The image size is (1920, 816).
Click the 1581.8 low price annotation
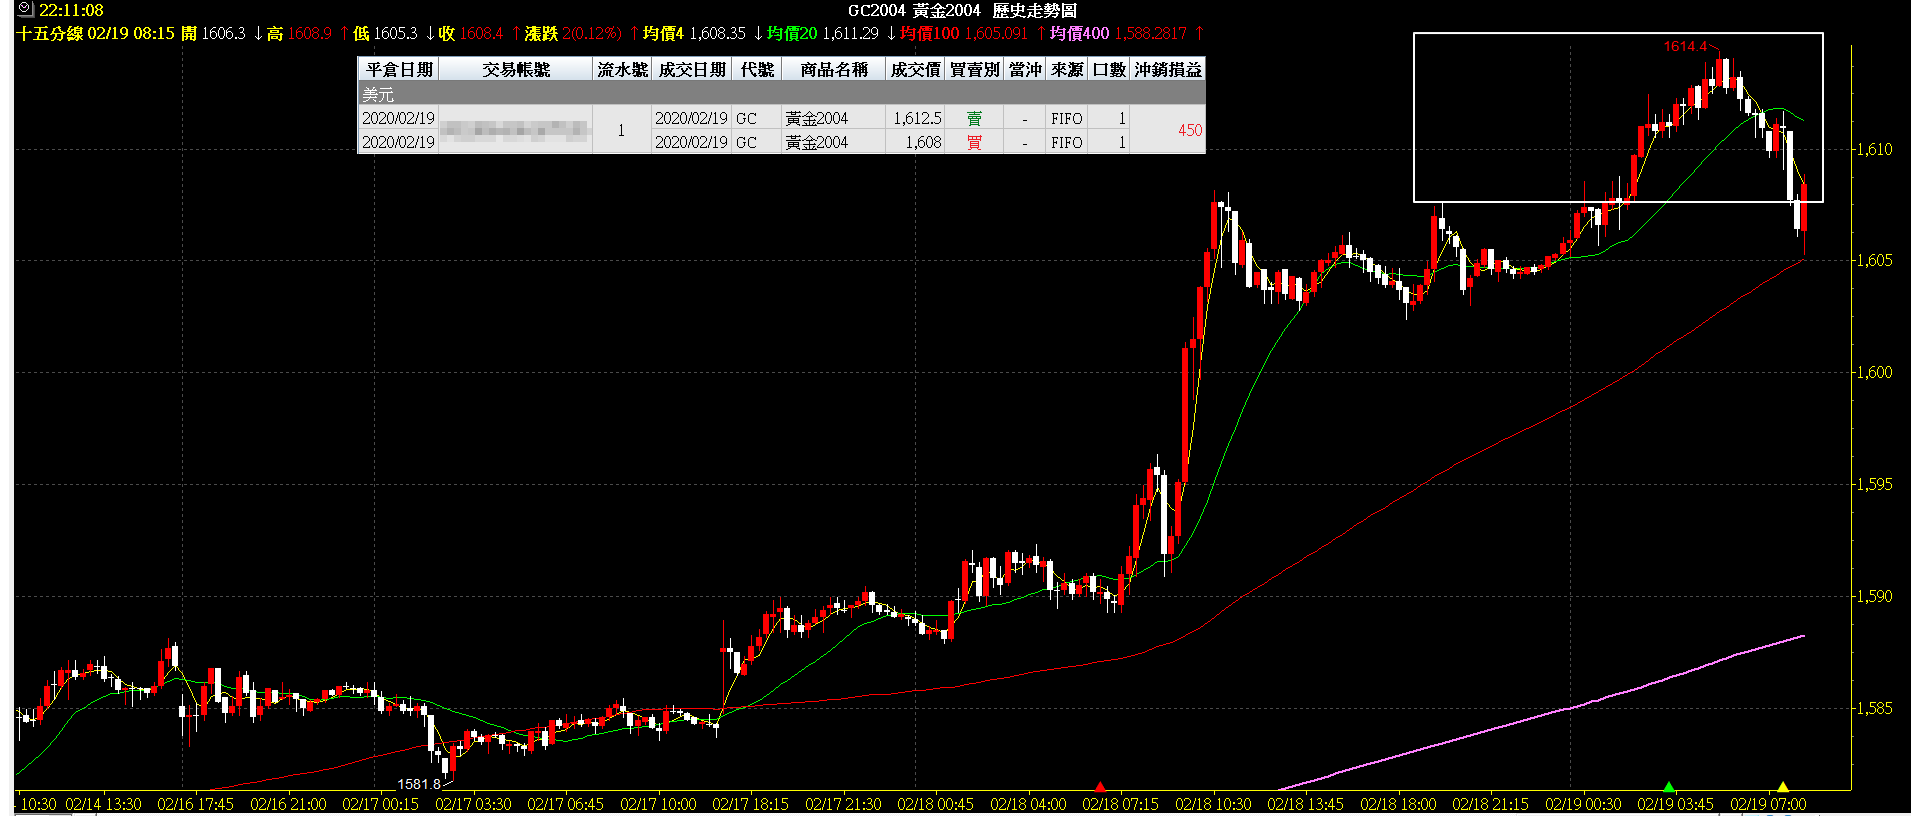tap(419, 784)
